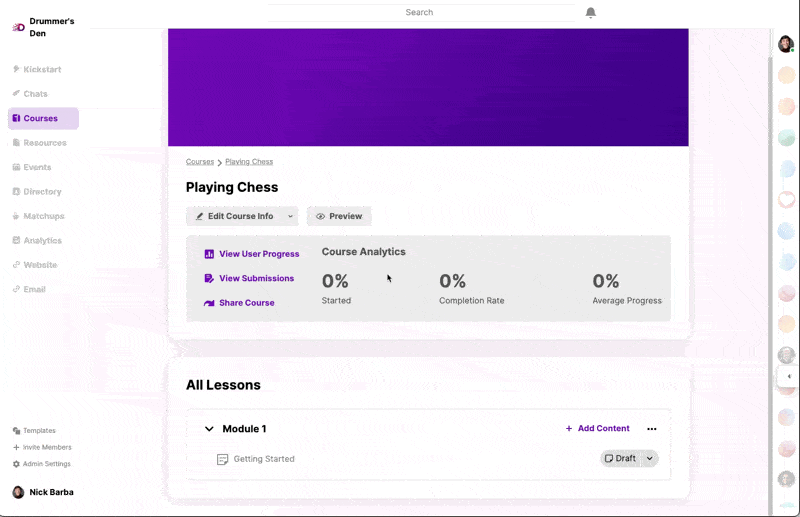Click the Admin Settings gear icon
The image size is (800, 517).
click(16, 464)
